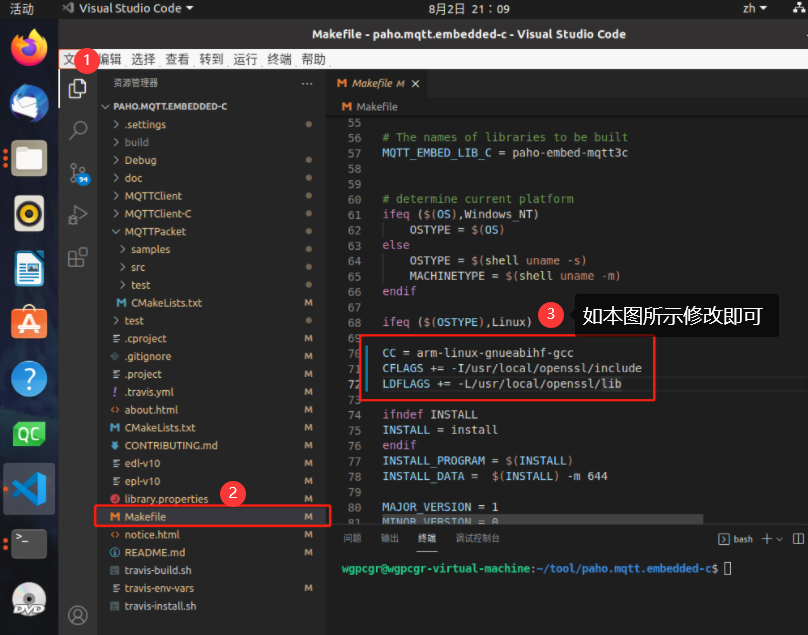
Task: Open MQTTPacket's CMakeLists.txt file
Action: tap(212, 303)
